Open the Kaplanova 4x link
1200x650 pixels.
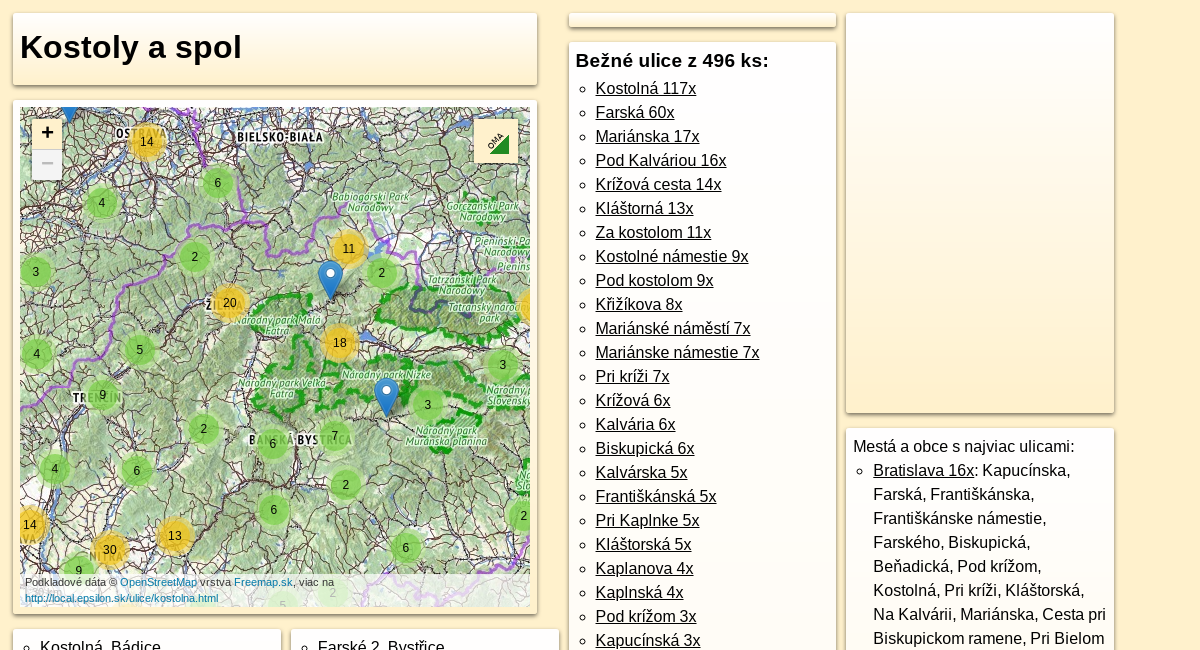point(644,568)
